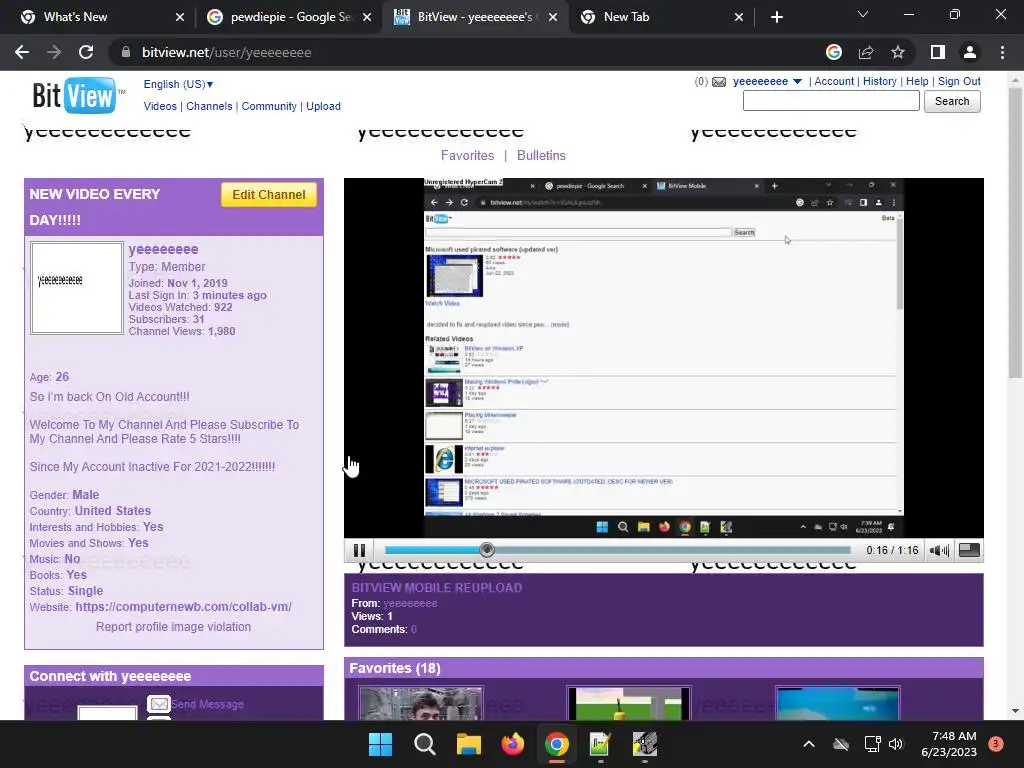1024x768 pixels.
Task: Open Notepad++ taskbar icon
Action: [600, 744]
